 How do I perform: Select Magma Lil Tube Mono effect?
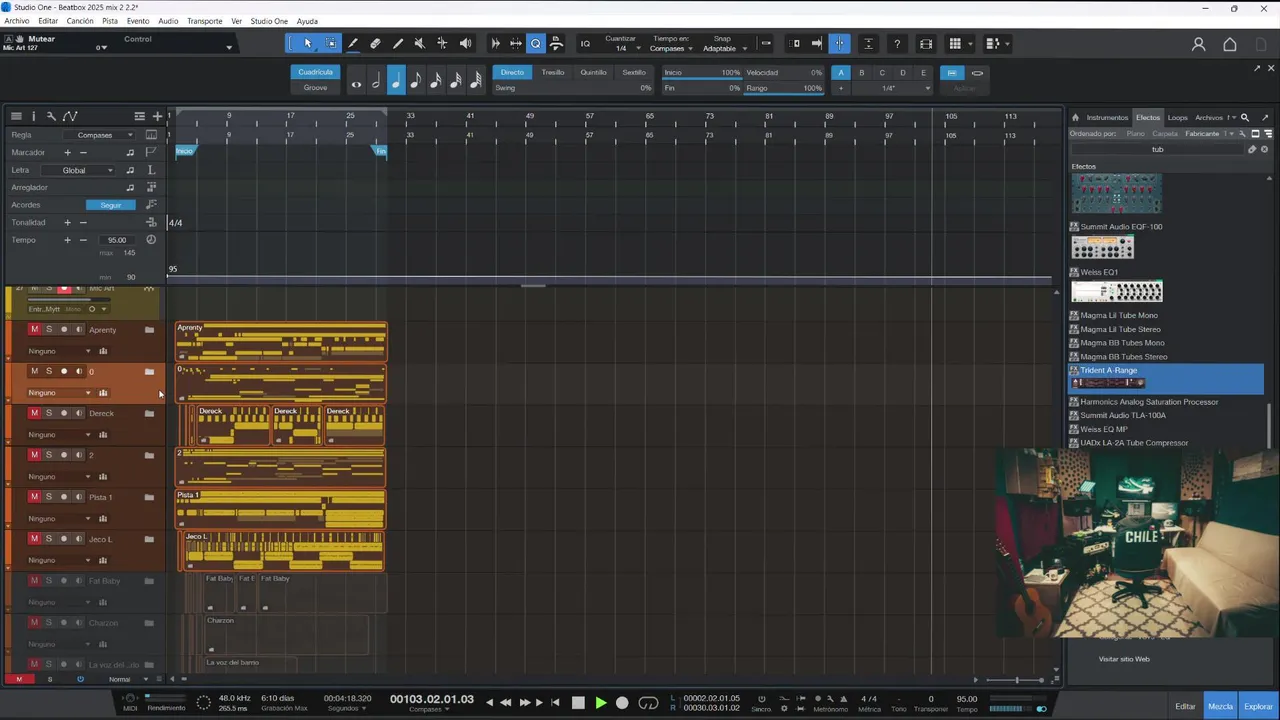point(1119,315)
